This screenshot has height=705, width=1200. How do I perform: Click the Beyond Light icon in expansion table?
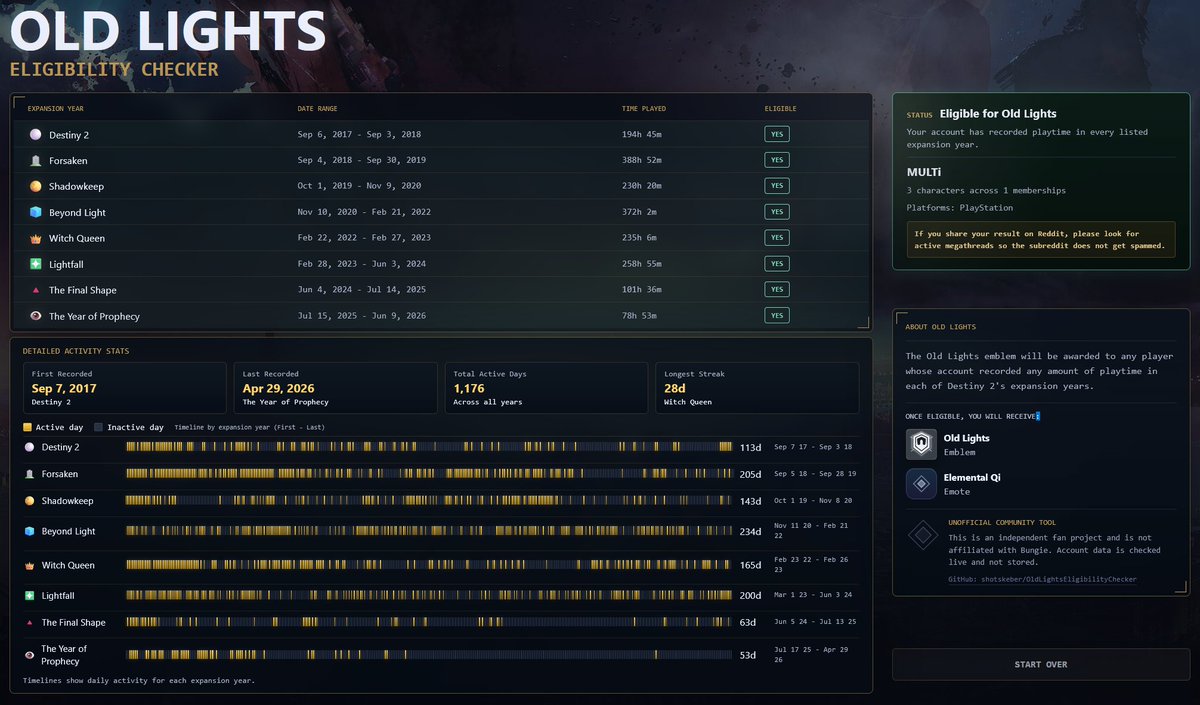tap(35, 212)
